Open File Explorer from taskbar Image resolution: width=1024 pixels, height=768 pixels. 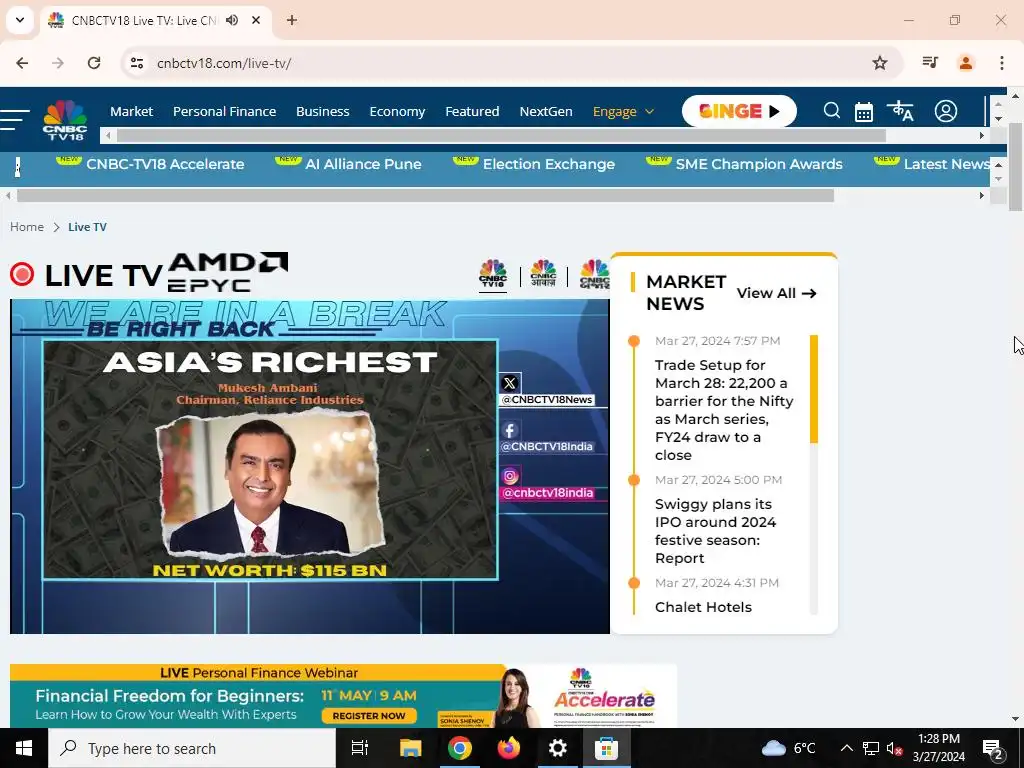tap(411, 748)
